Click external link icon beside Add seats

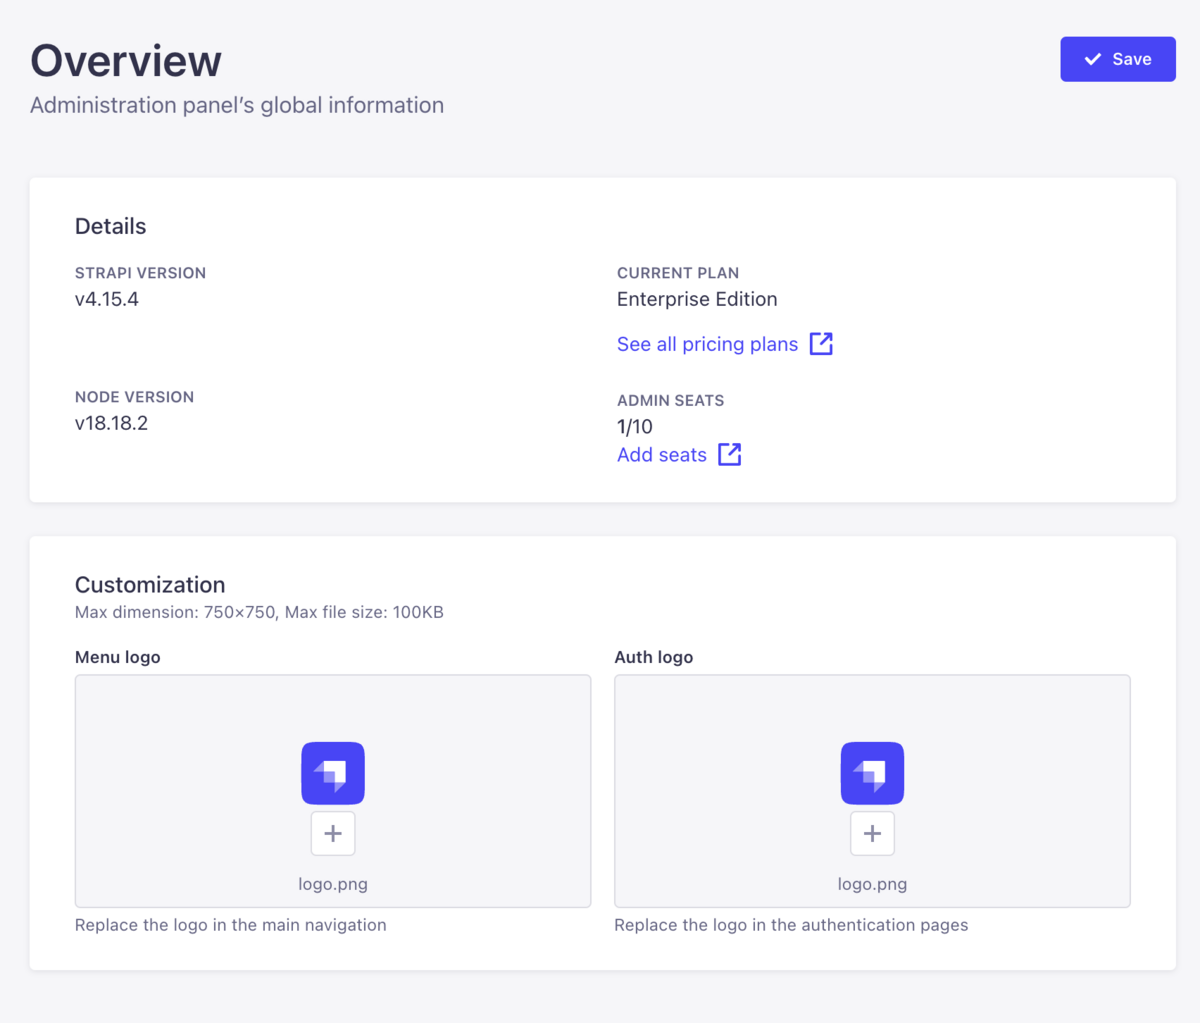point(730,454)
